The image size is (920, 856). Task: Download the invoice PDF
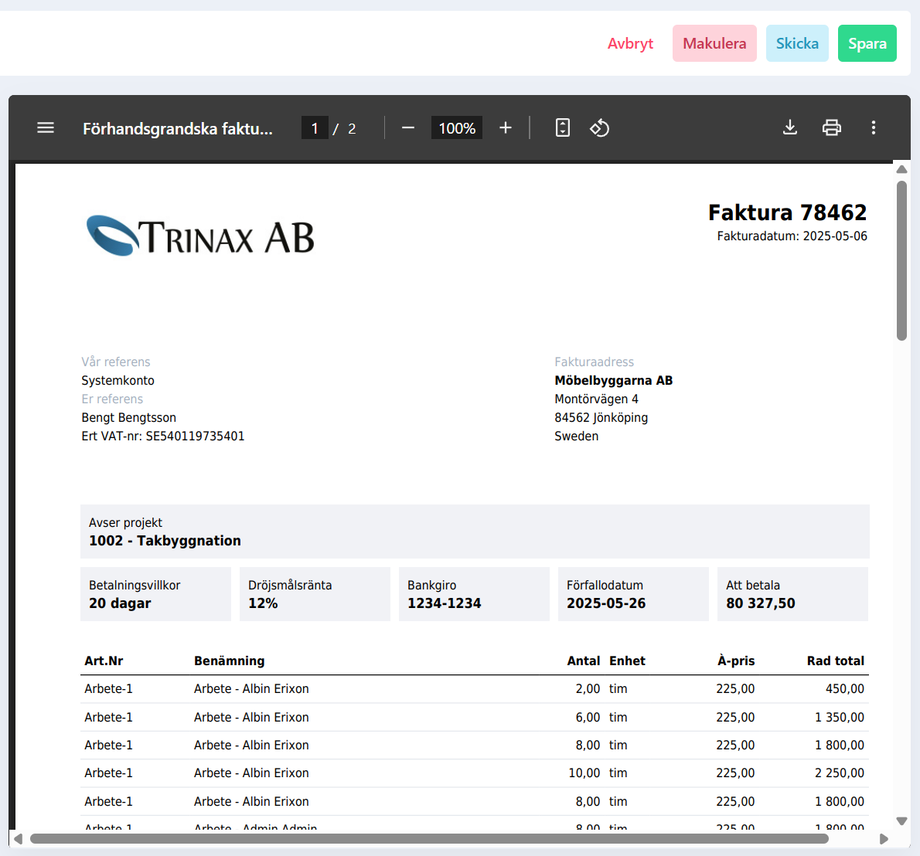[x=790, y=128]
